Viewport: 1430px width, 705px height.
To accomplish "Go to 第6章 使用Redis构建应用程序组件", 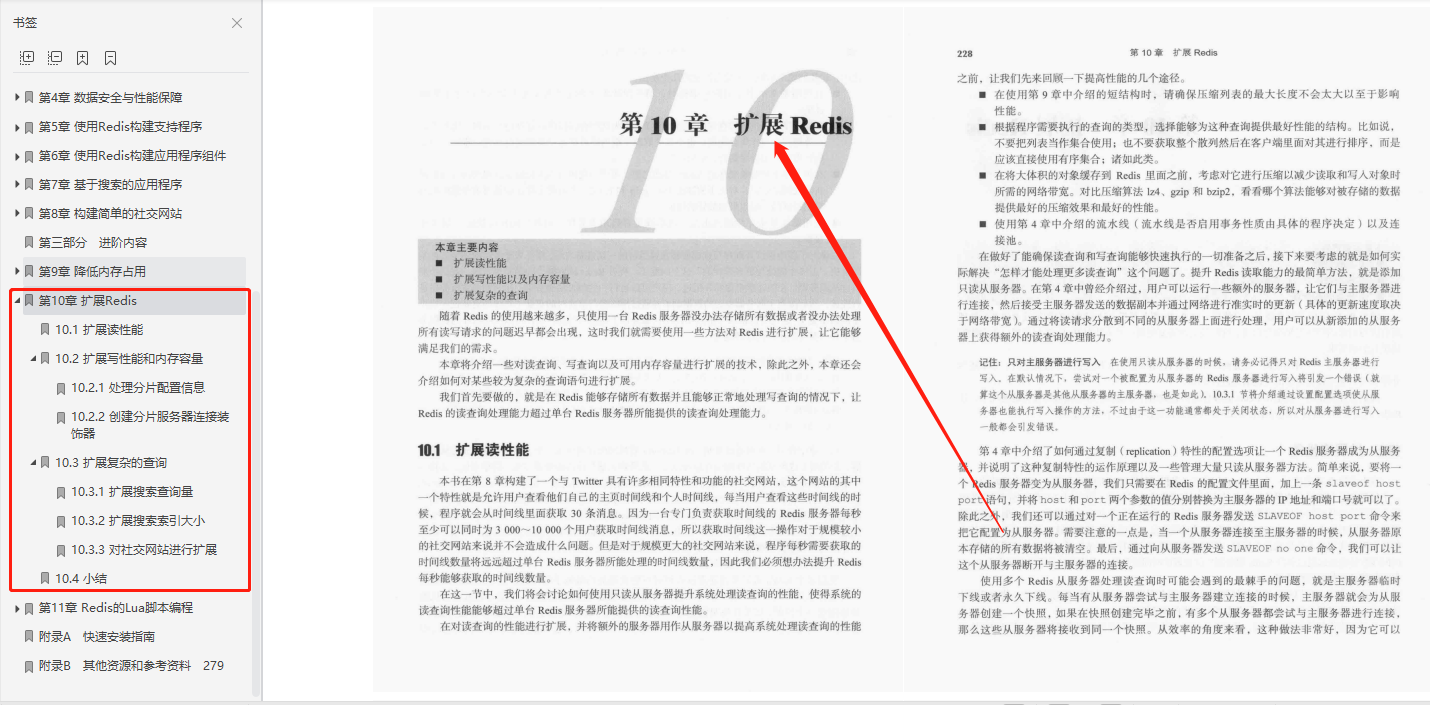I will pos(133,156).
